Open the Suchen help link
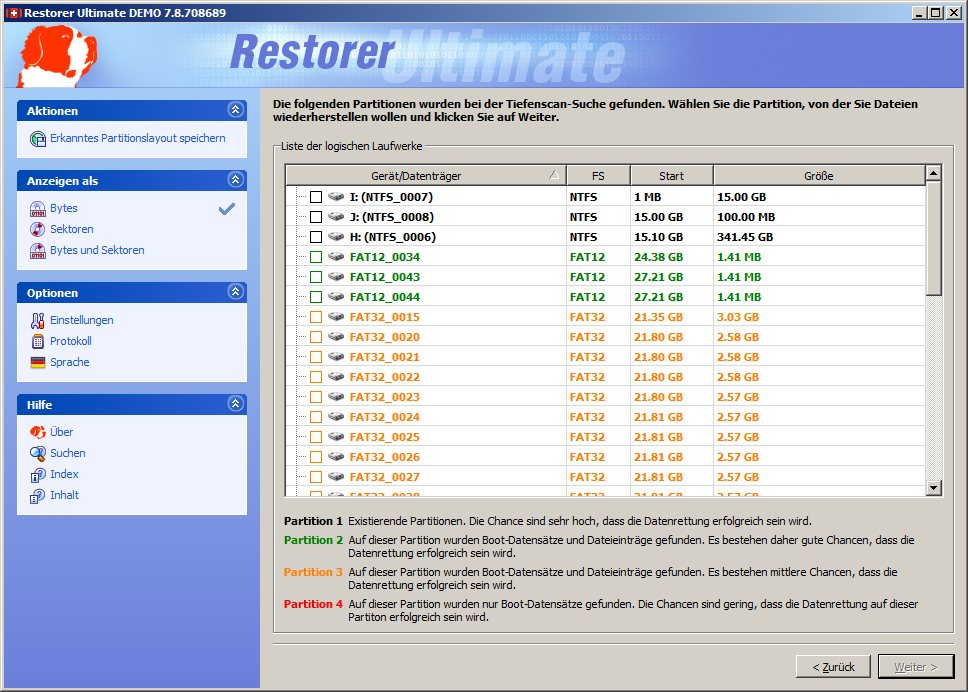 pyautogui.click(x=68, y=454)
